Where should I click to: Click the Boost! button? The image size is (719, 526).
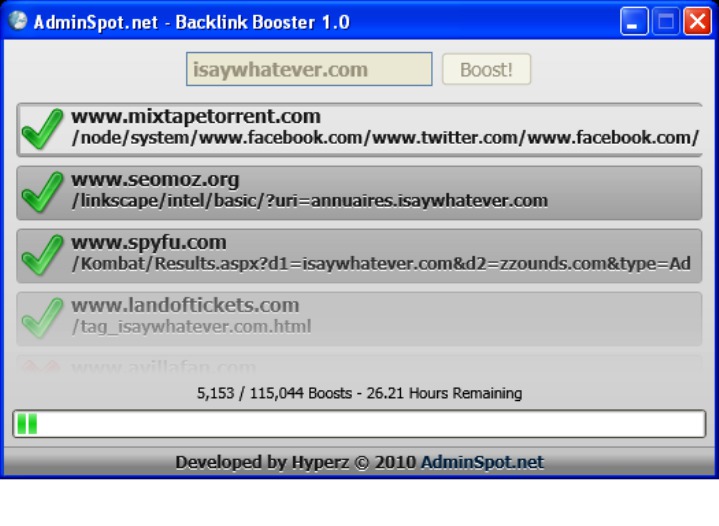pos(487,69)
